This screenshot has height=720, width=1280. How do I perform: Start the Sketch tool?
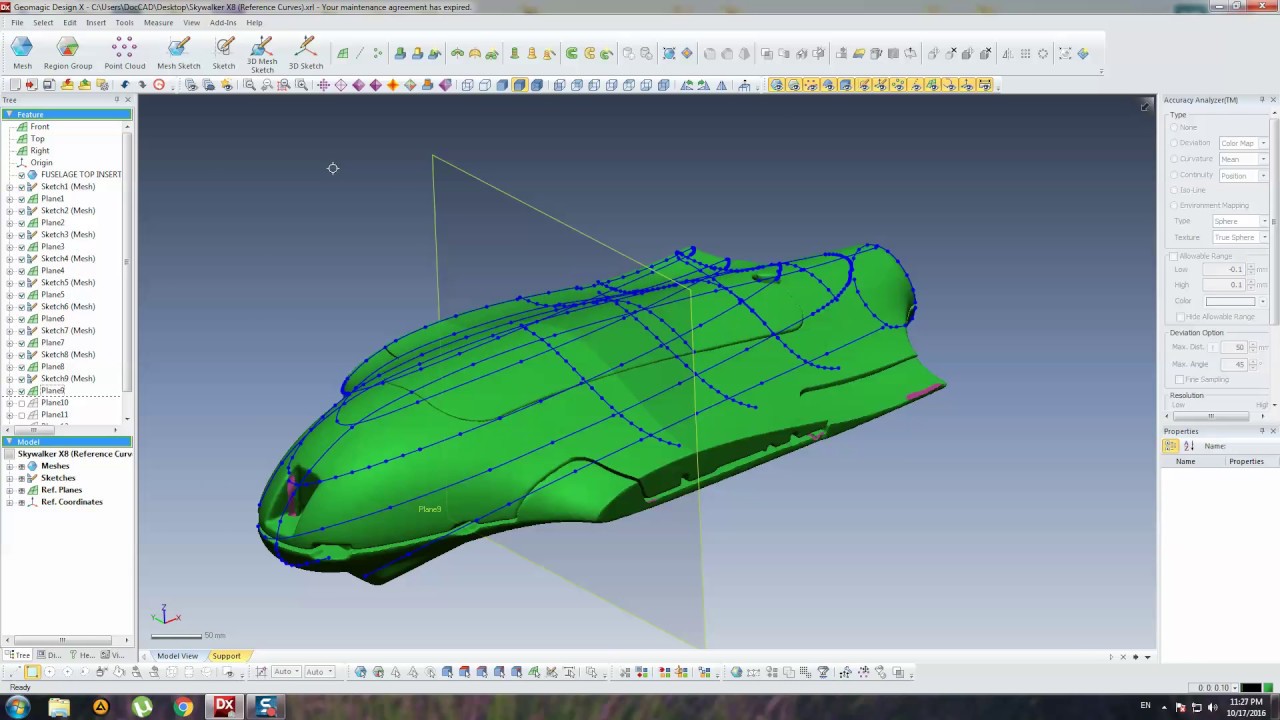pos(224,53)
